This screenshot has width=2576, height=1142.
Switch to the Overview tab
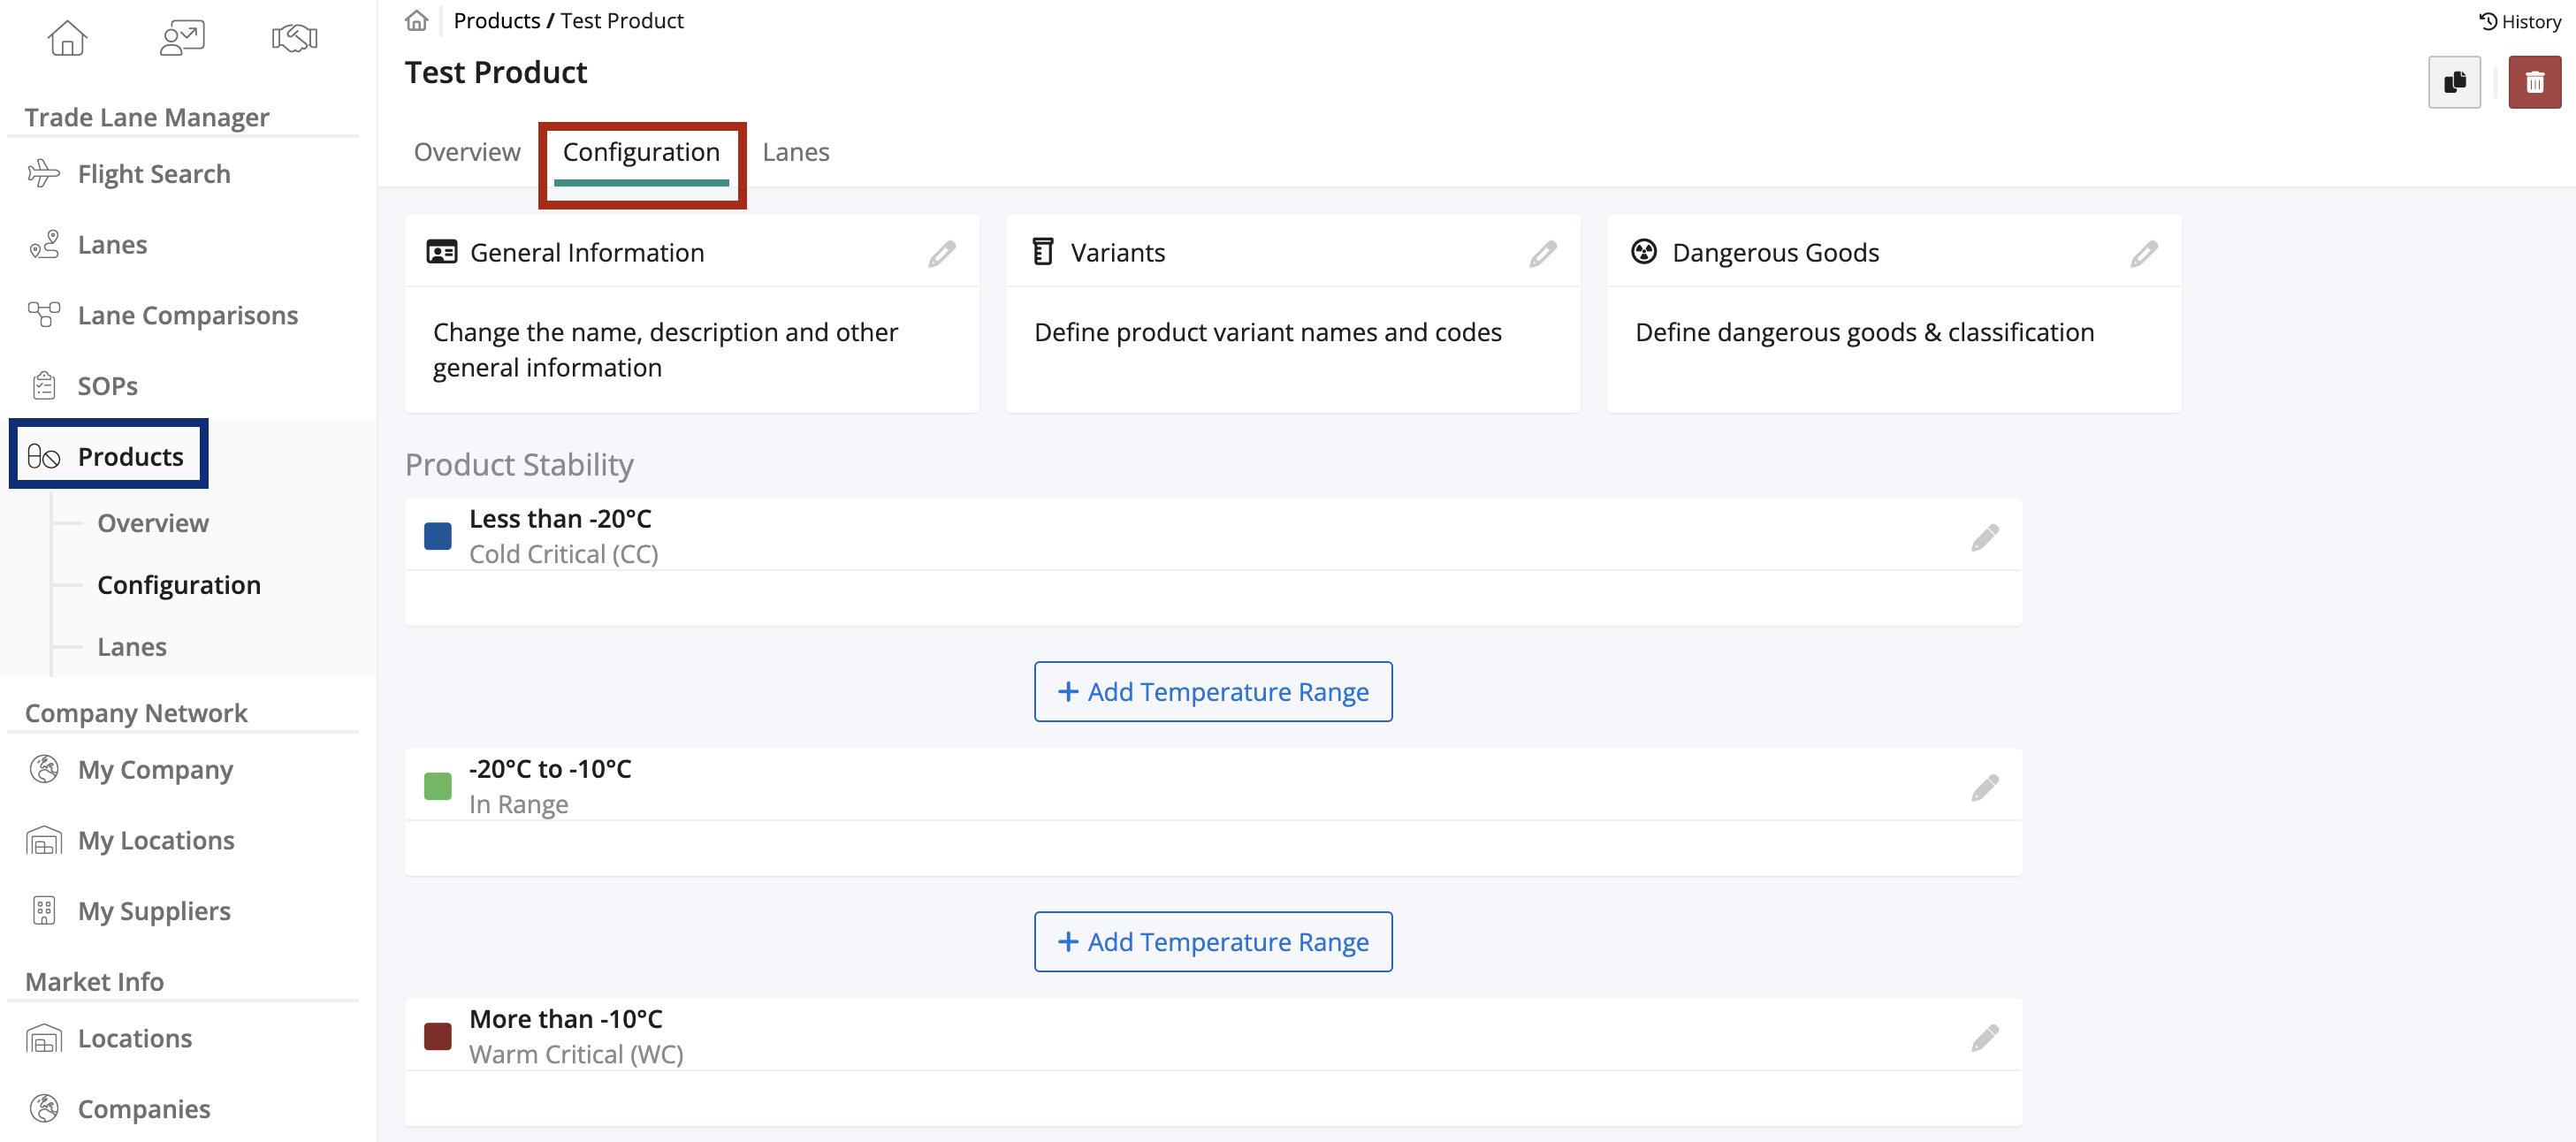[x=466, y=151]
